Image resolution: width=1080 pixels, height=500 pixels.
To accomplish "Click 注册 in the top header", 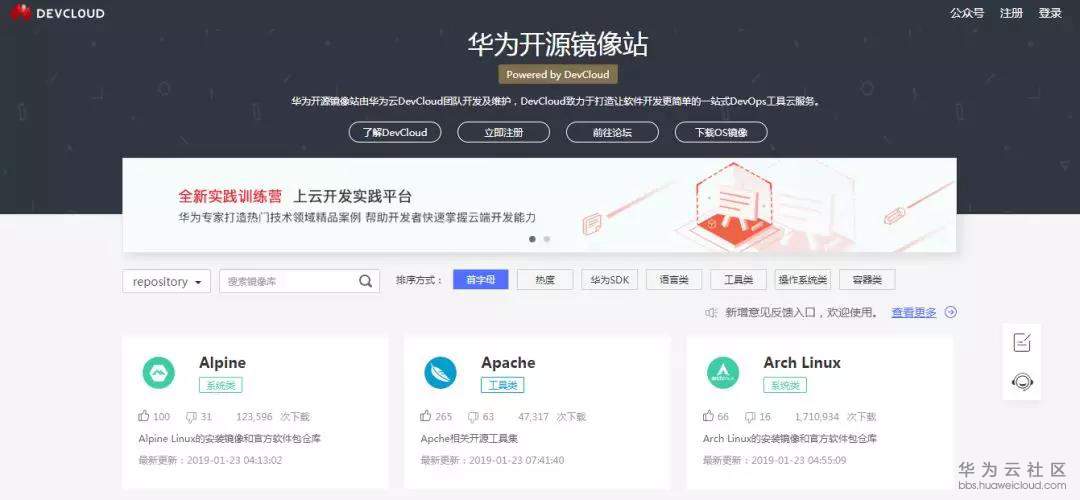I will [x=1011, y=13].
